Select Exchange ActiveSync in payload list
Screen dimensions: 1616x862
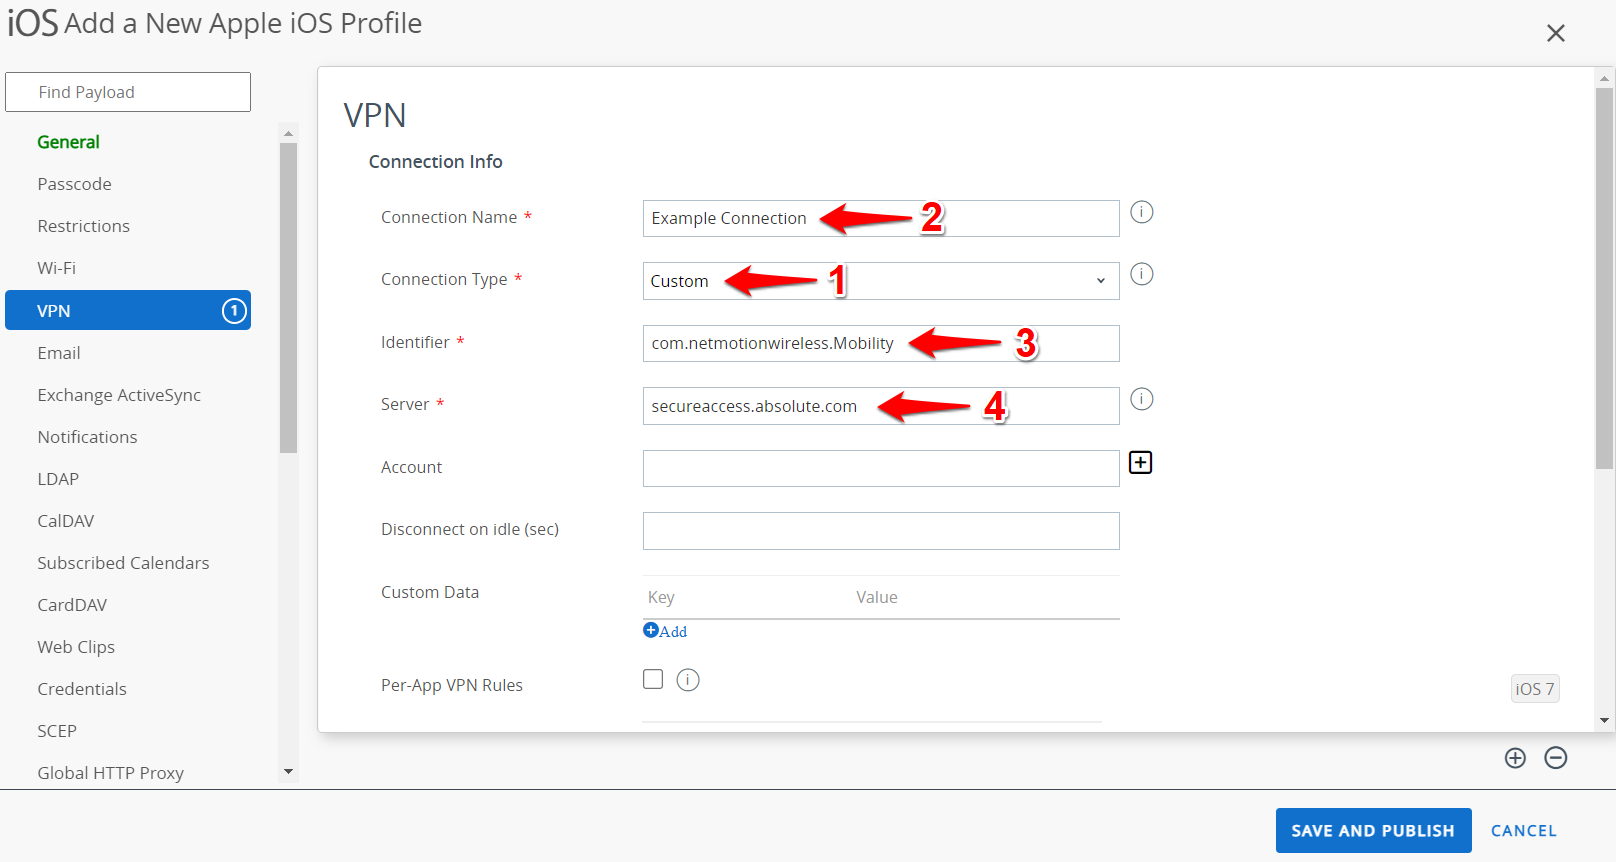pyautogui.click(x=119, y=395)
